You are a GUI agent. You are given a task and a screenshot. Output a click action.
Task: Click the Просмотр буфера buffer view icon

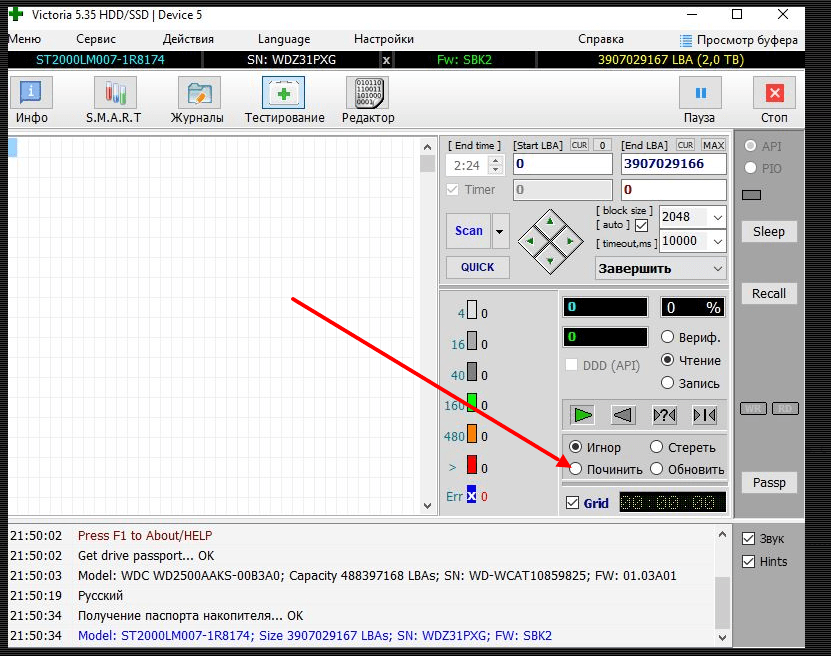click(686, 40)
